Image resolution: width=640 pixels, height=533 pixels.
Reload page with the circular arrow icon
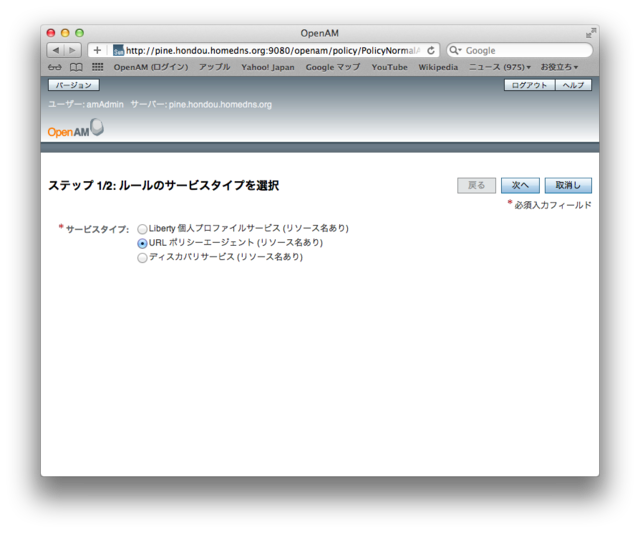pos(431,50)
